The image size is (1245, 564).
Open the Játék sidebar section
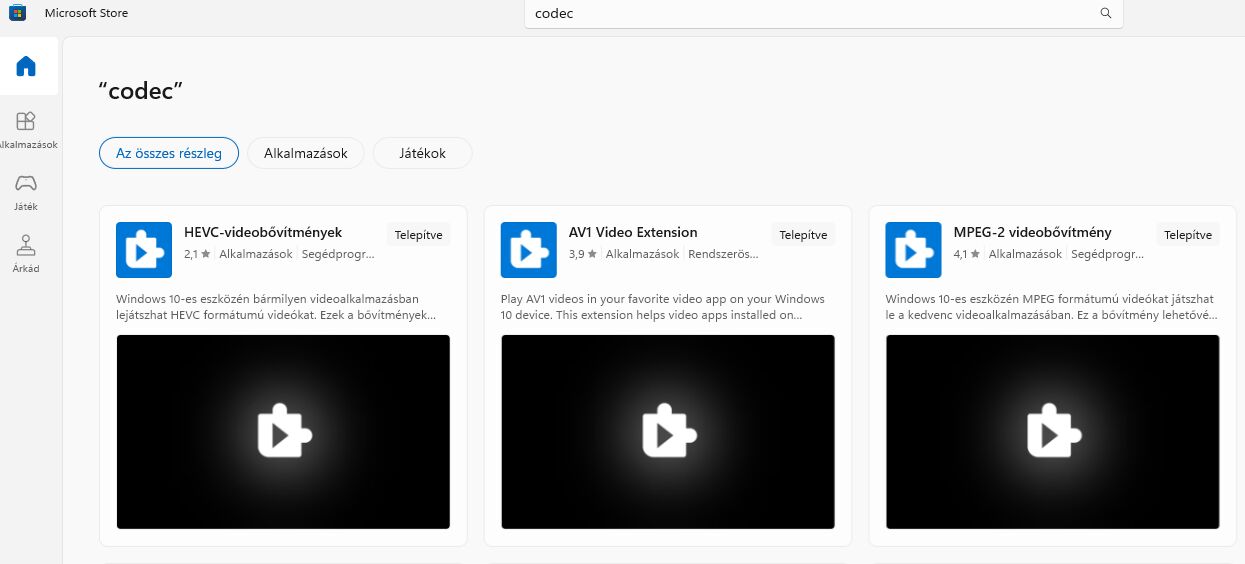pos(26,192)
